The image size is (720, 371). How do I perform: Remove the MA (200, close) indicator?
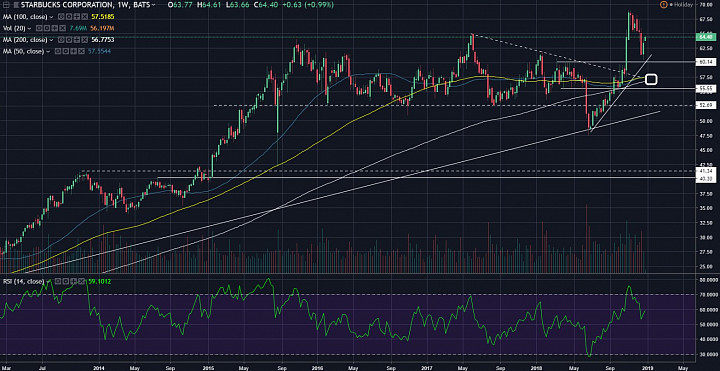click(x=84, y=40)
